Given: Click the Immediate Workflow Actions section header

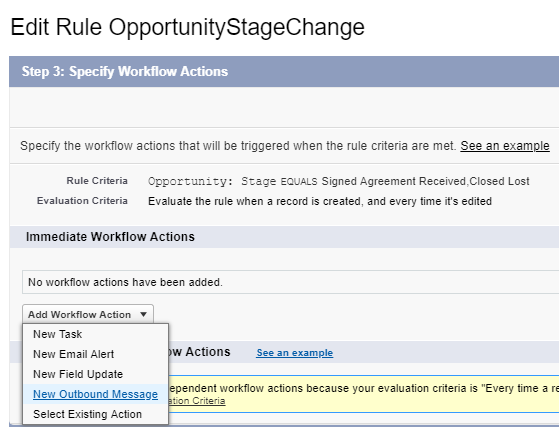Looking at the screenshot, I should point(110,237).
